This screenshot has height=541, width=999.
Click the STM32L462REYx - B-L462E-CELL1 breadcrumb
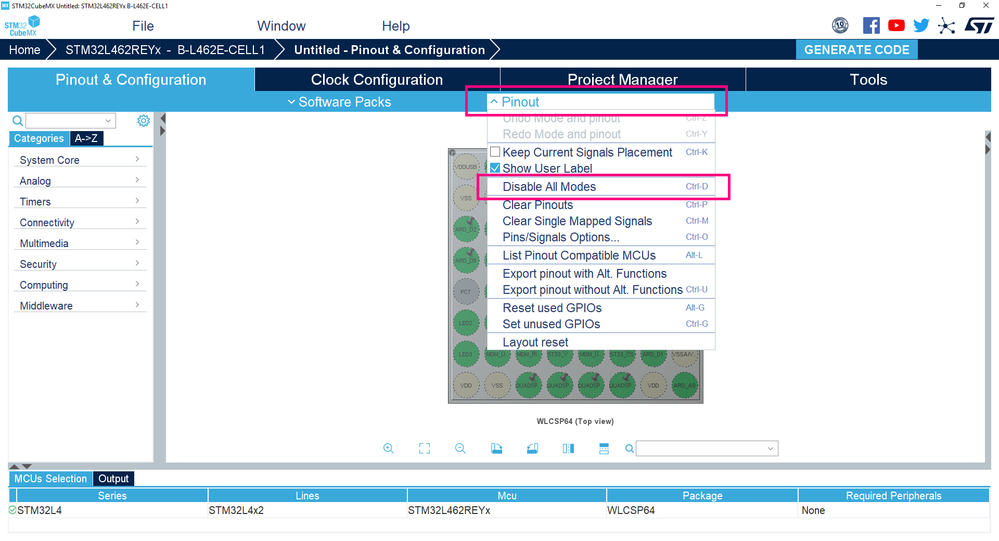pyautogui.click(x=165, y=50)
